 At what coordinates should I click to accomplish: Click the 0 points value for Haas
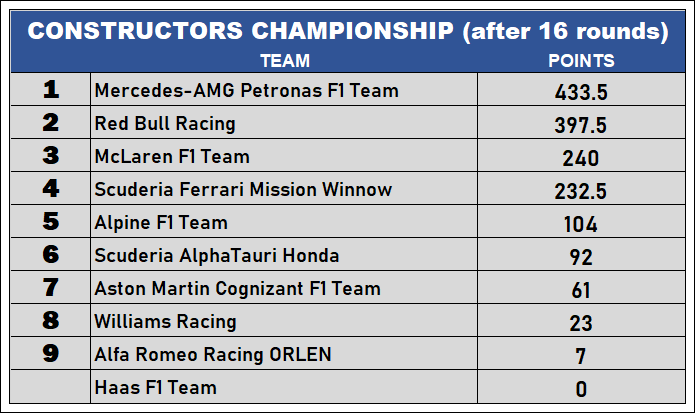coord(581,388)
